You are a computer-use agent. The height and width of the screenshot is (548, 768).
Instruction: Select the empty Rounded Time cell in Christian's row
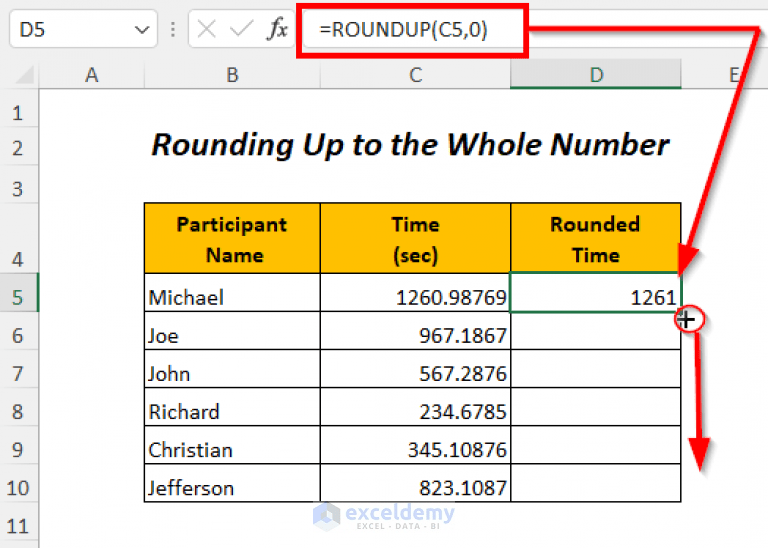pyautogui.click(x=596, y=445)
